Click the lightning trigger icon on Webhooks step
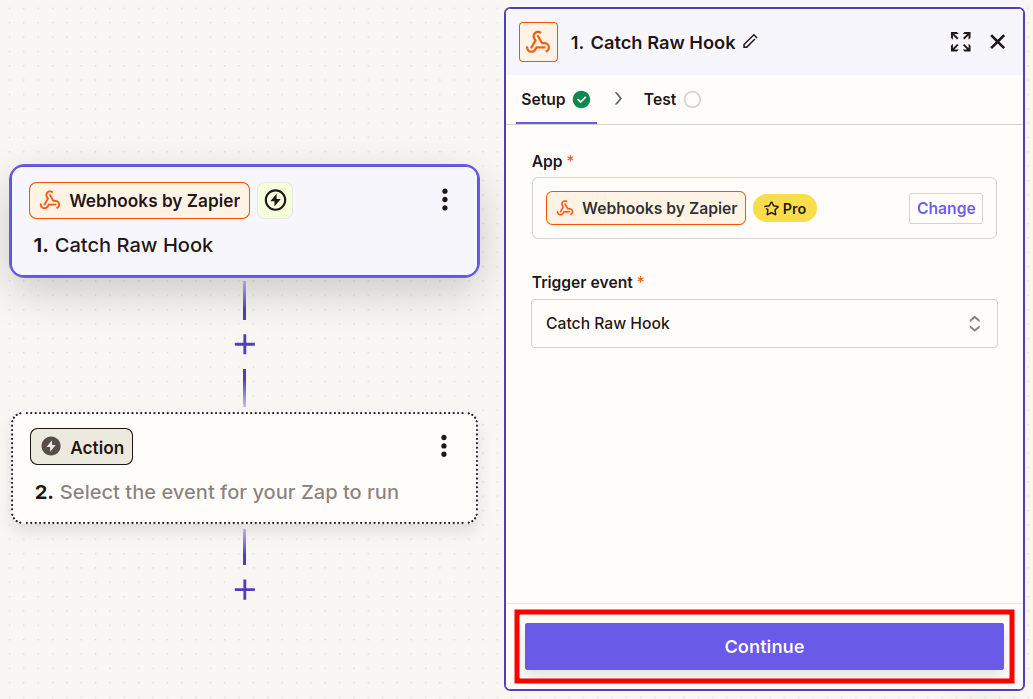The image size is (1033, 699). pyautogui.click(x=275, y=201)
